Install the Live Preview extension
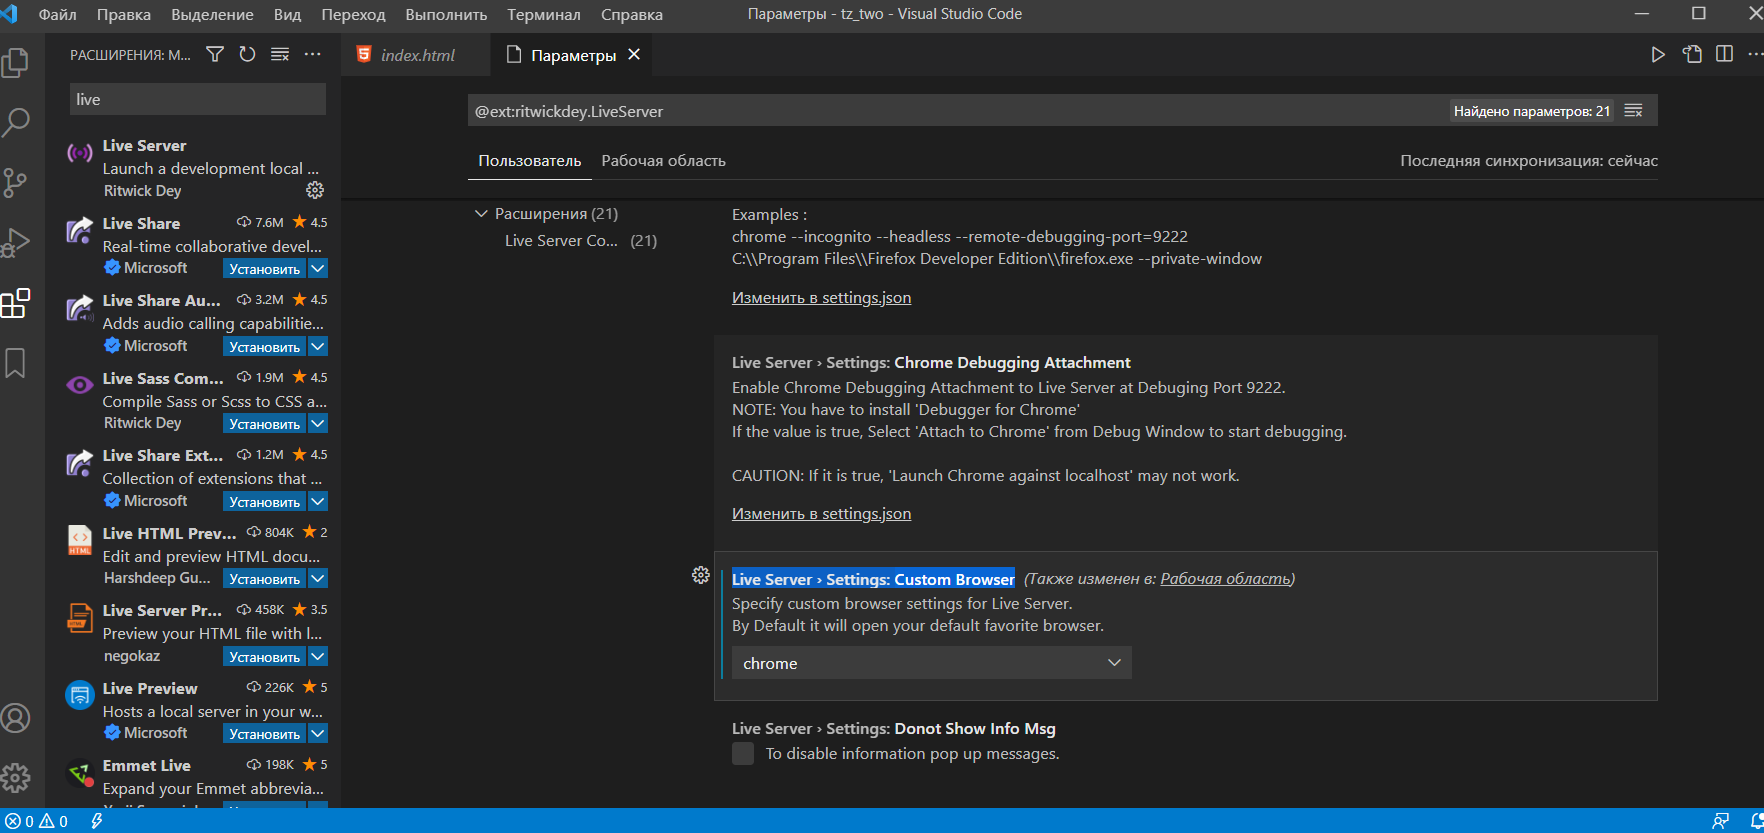Image resolution: width=1764 pixels, height=833 pixels. point(264,733)
